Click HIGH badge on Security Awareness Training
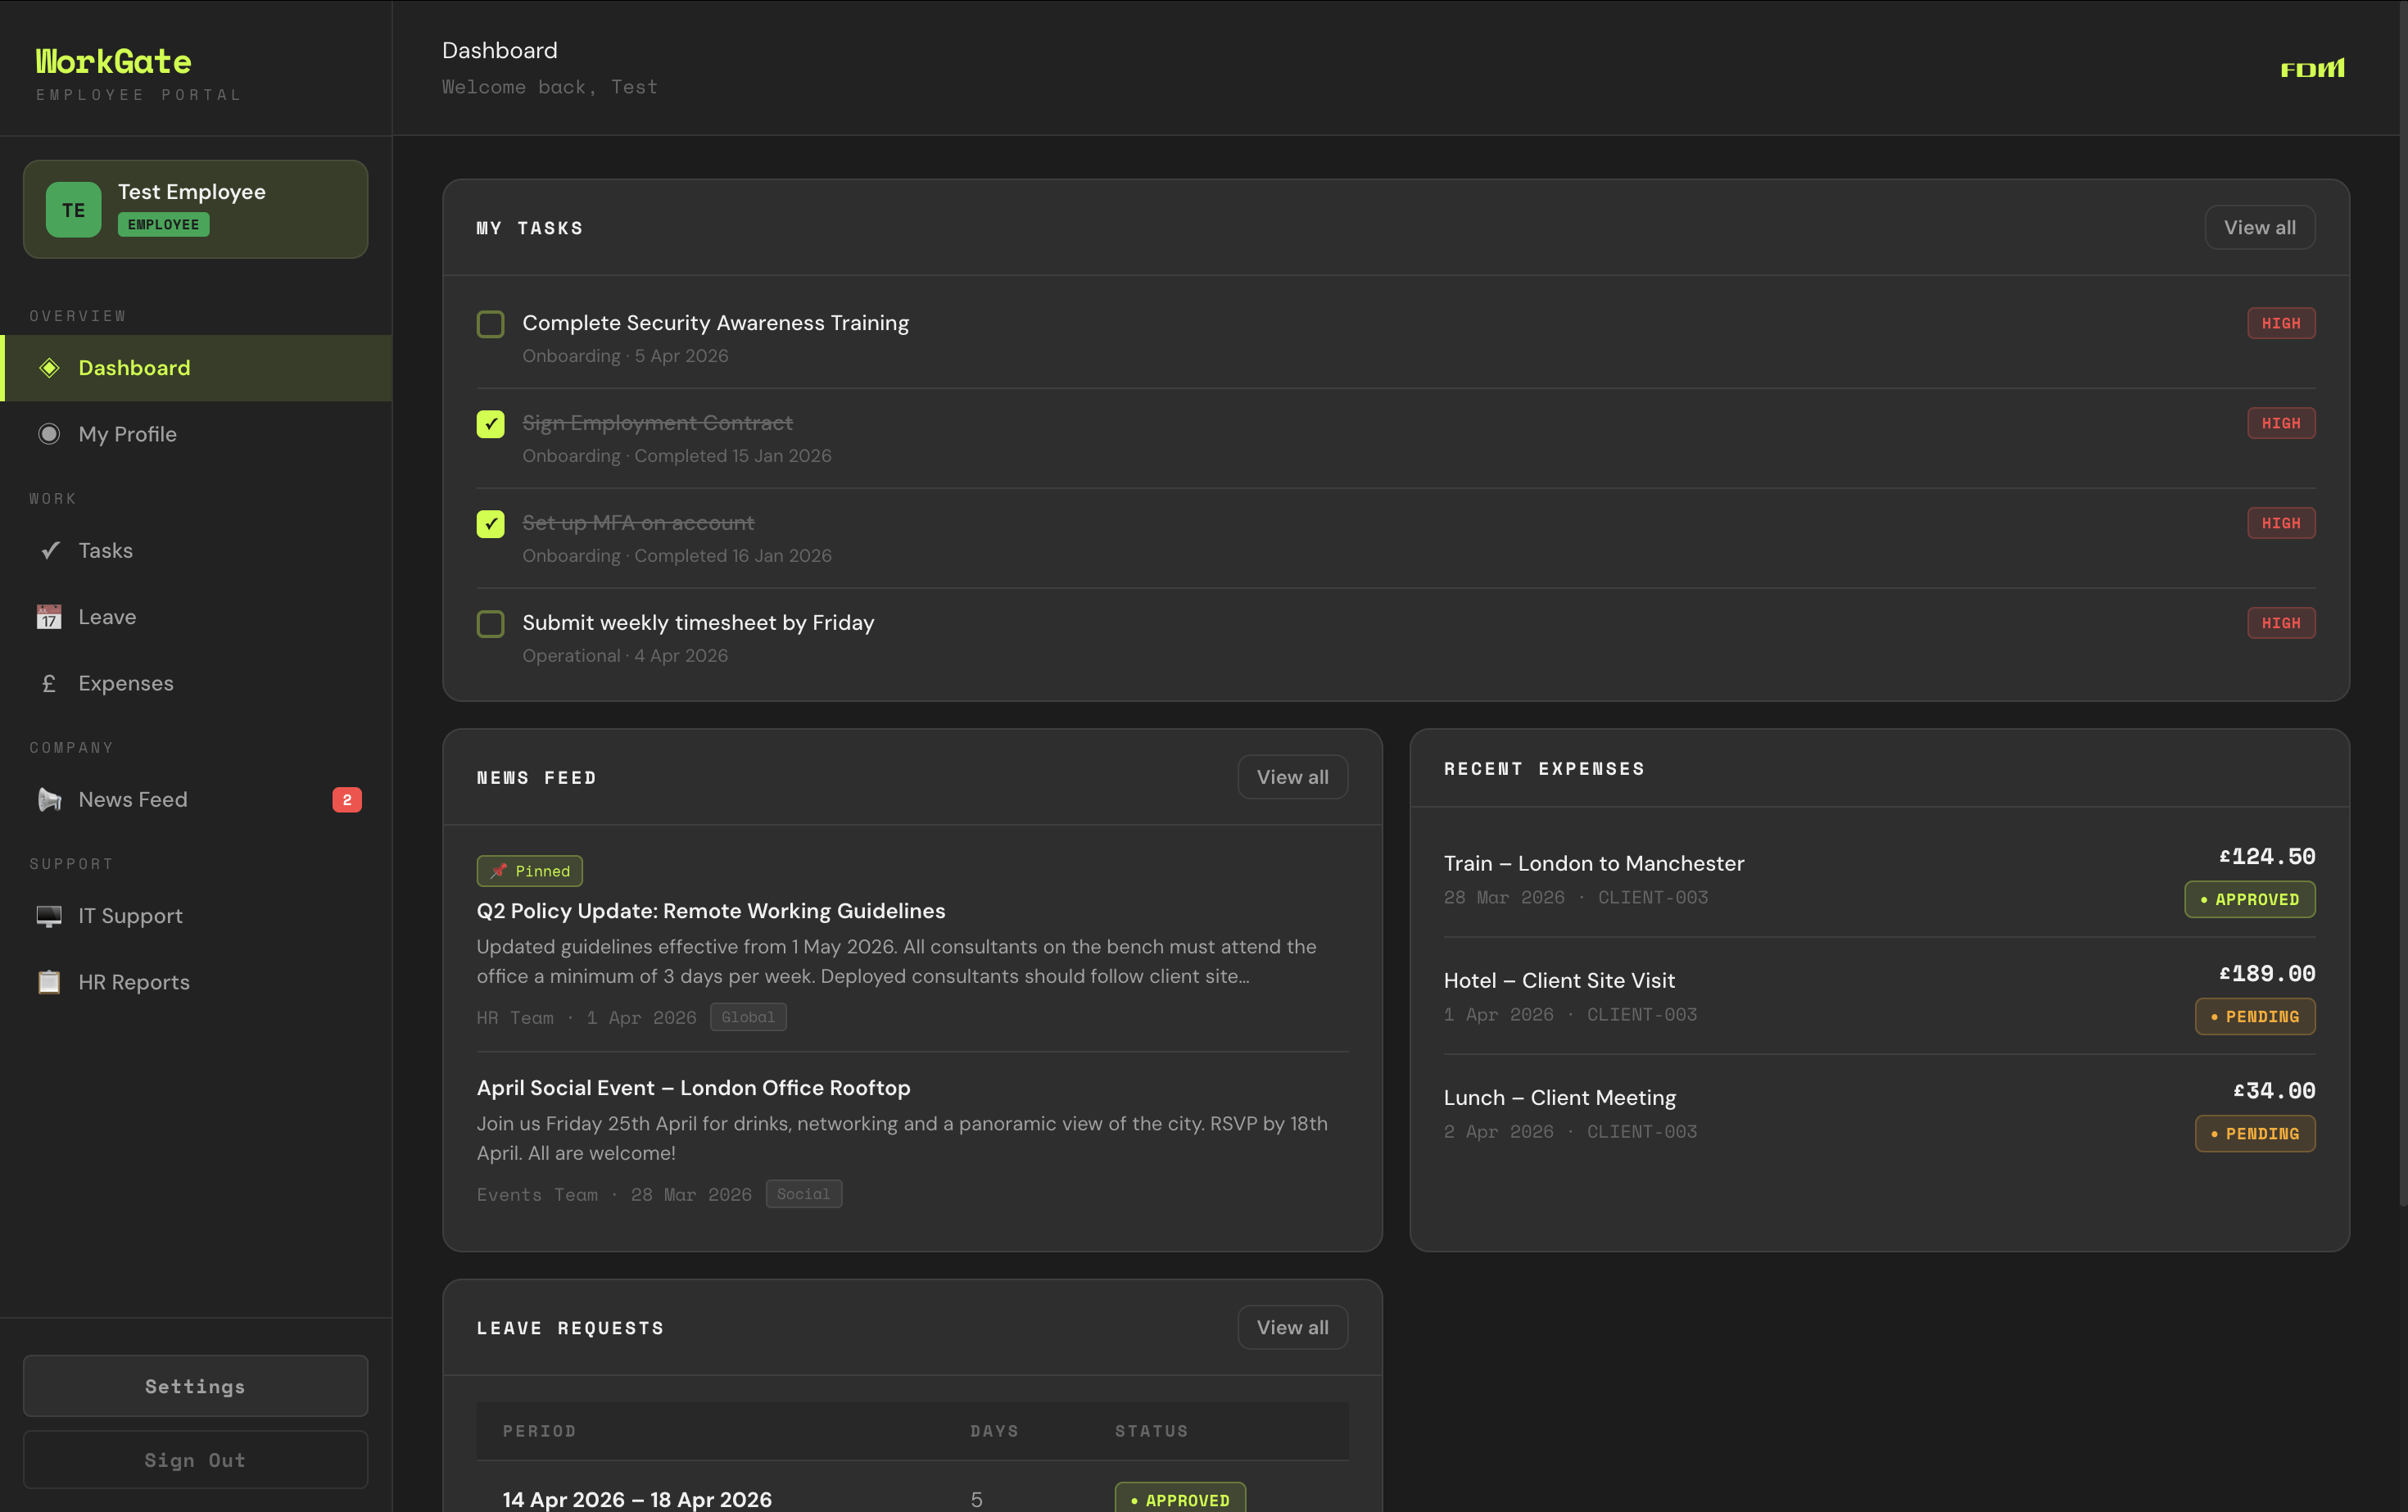The width and height of the screenshot is (2408, 1512). point(2281,324)
